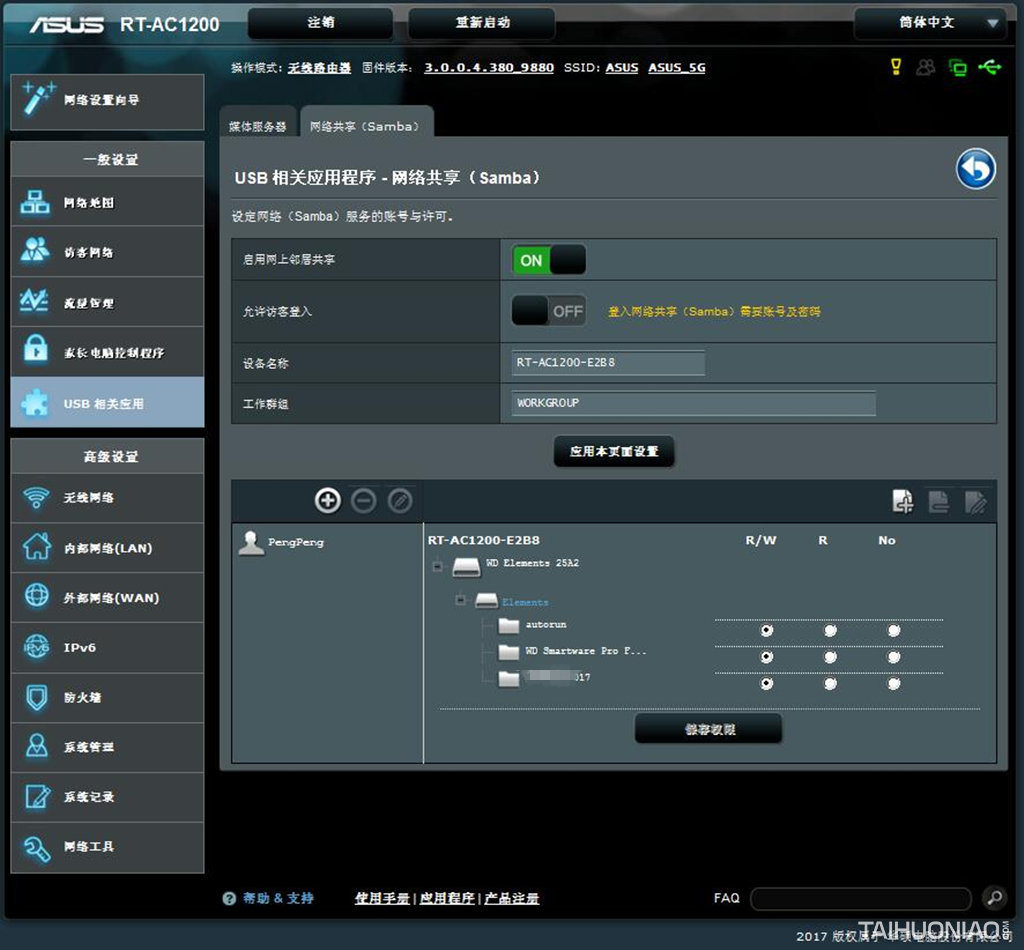Open the Traffic Manager sidebar icon
This screenshot has height=950, width=1024.
[35, 301]
